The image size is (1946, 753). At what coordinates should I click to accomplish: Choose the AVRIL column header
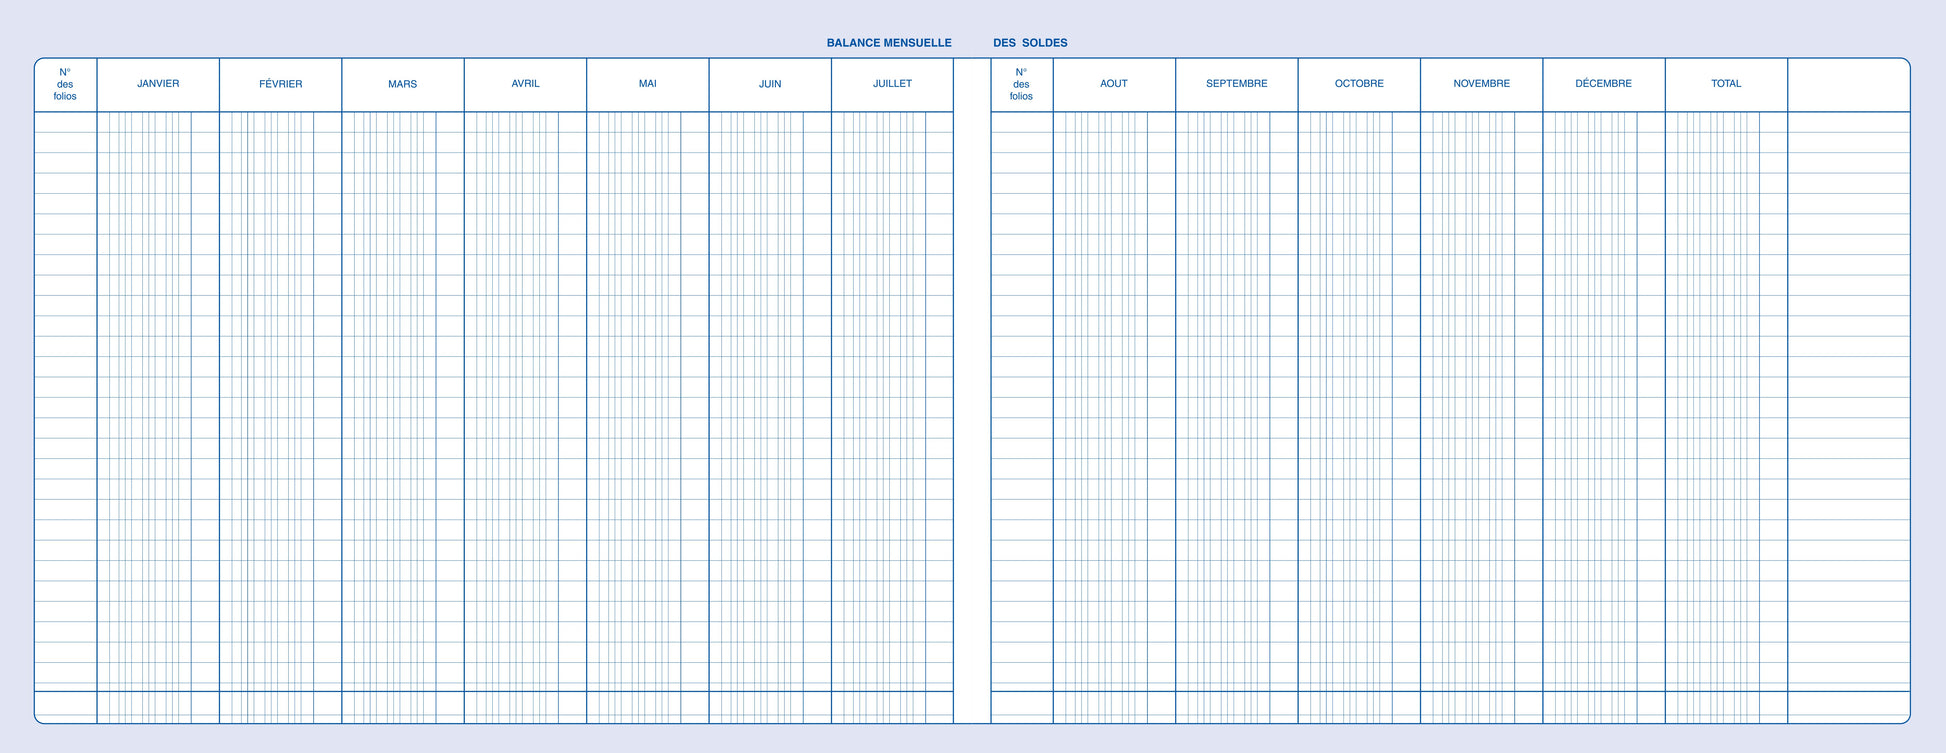click(x=525, y=84)
